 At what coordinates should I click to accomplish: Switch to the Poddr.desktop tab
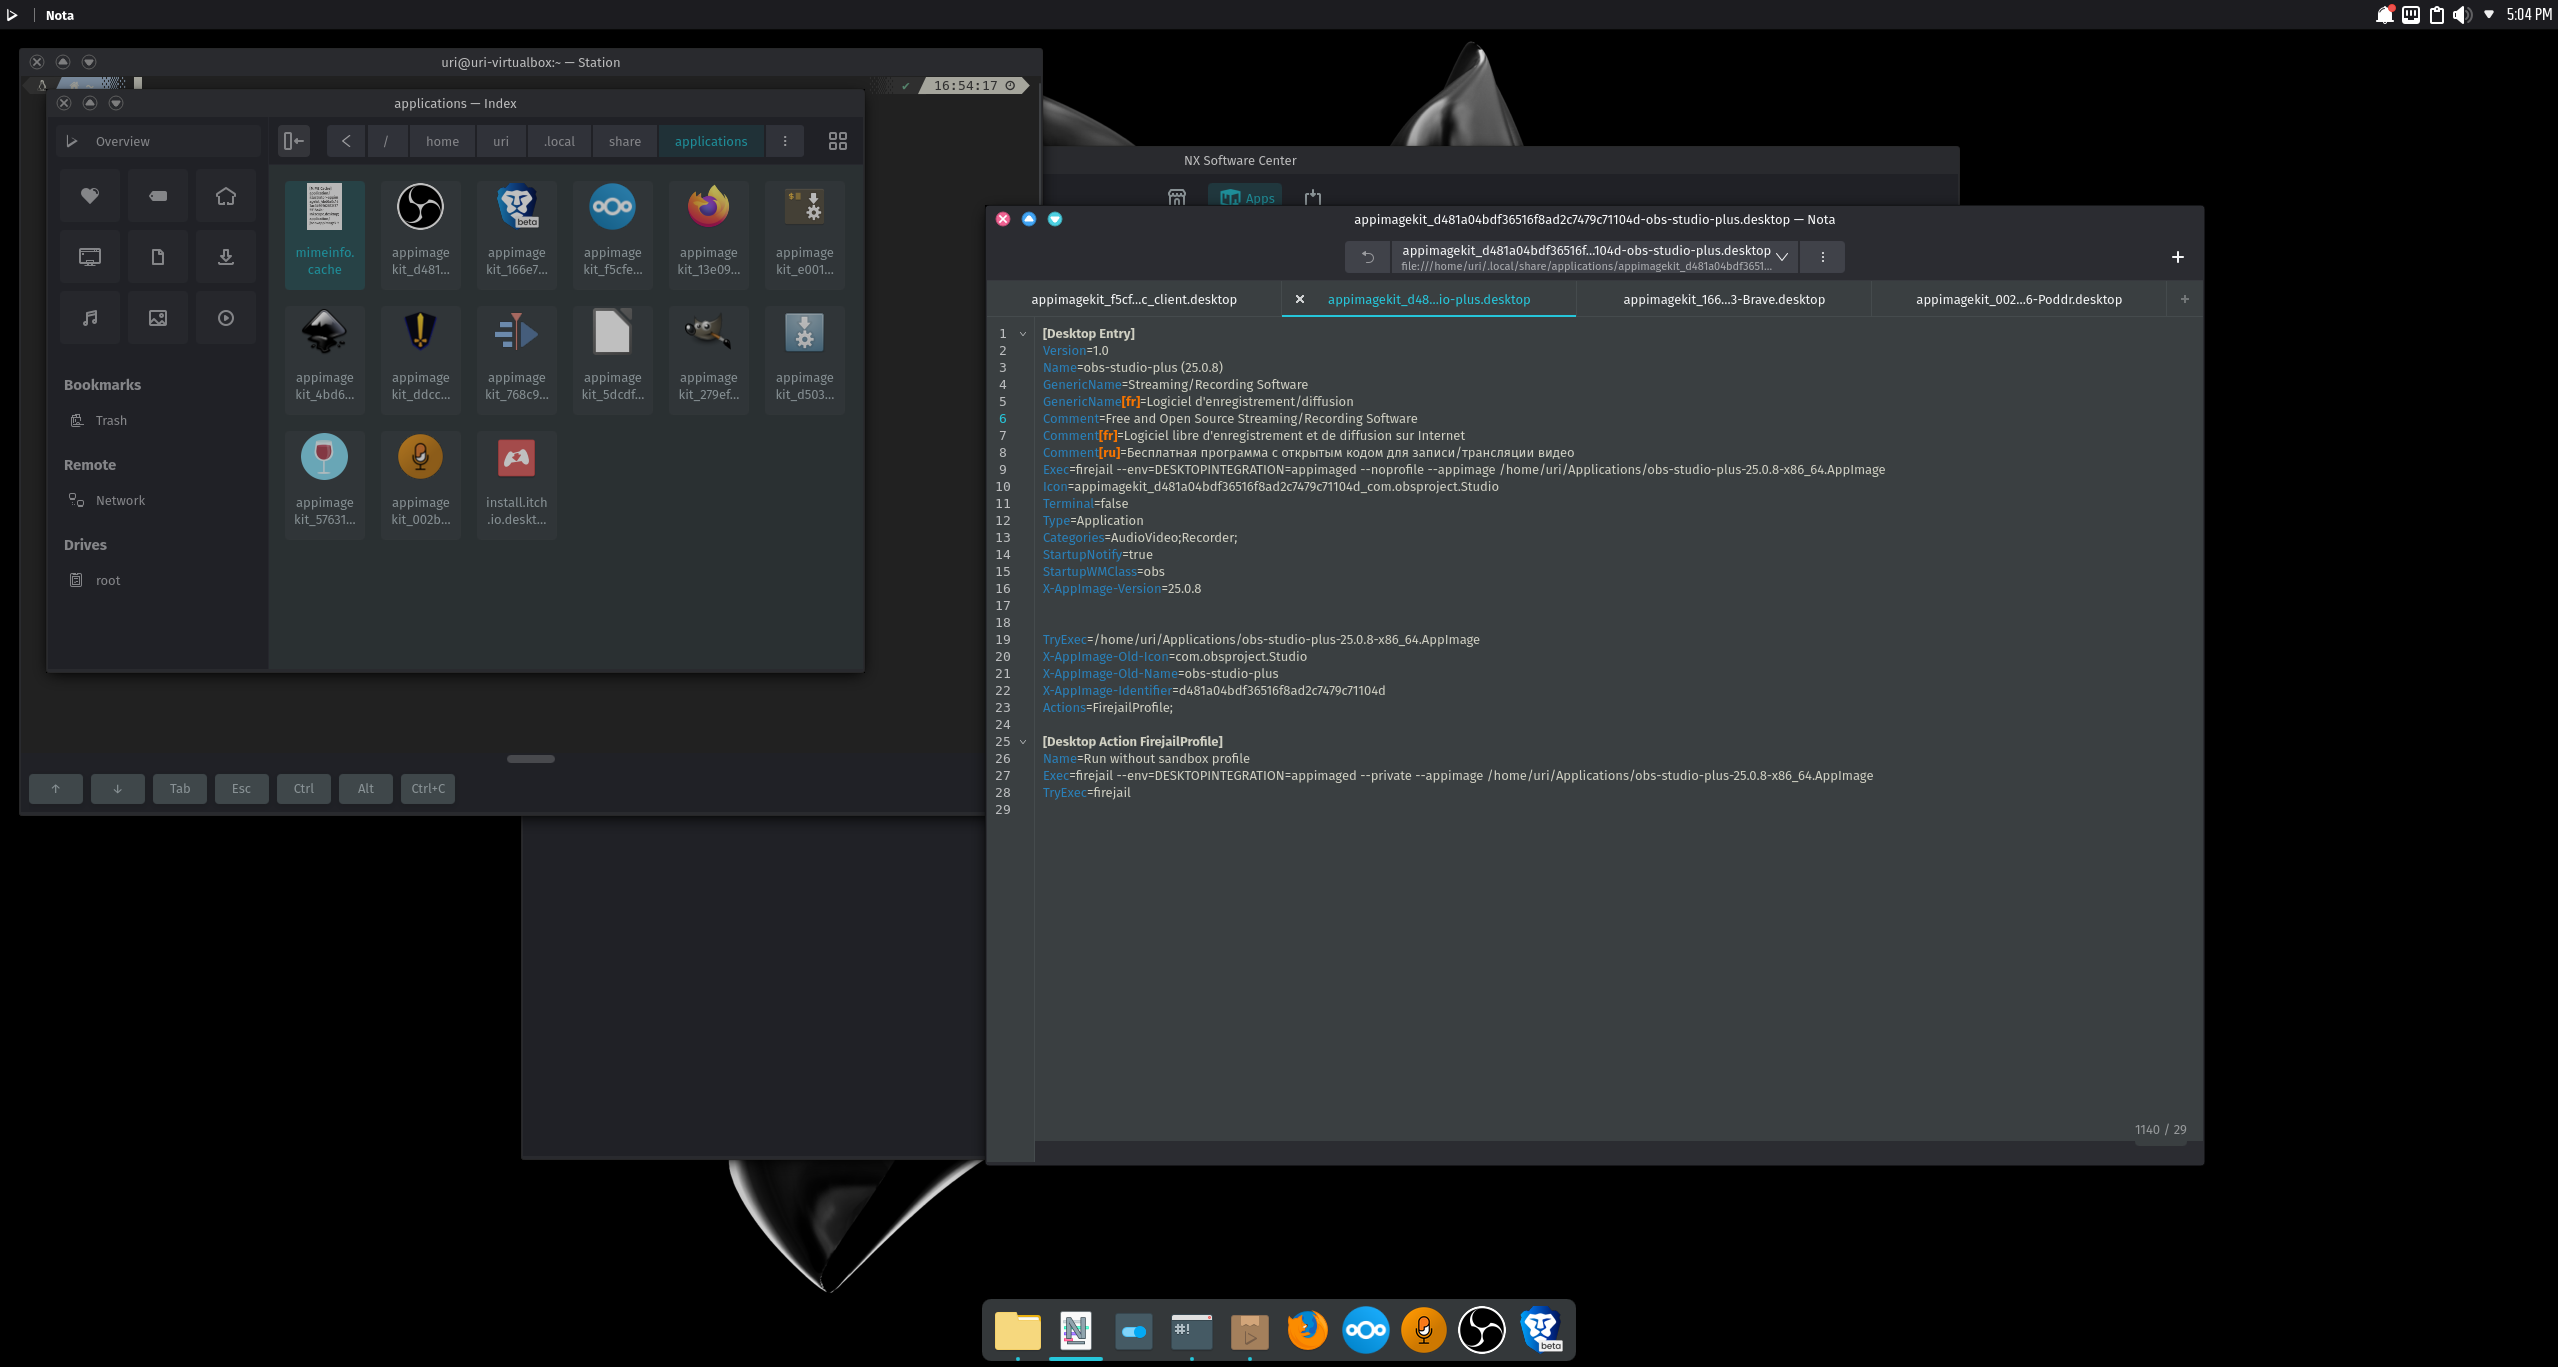pos(2018,299)
